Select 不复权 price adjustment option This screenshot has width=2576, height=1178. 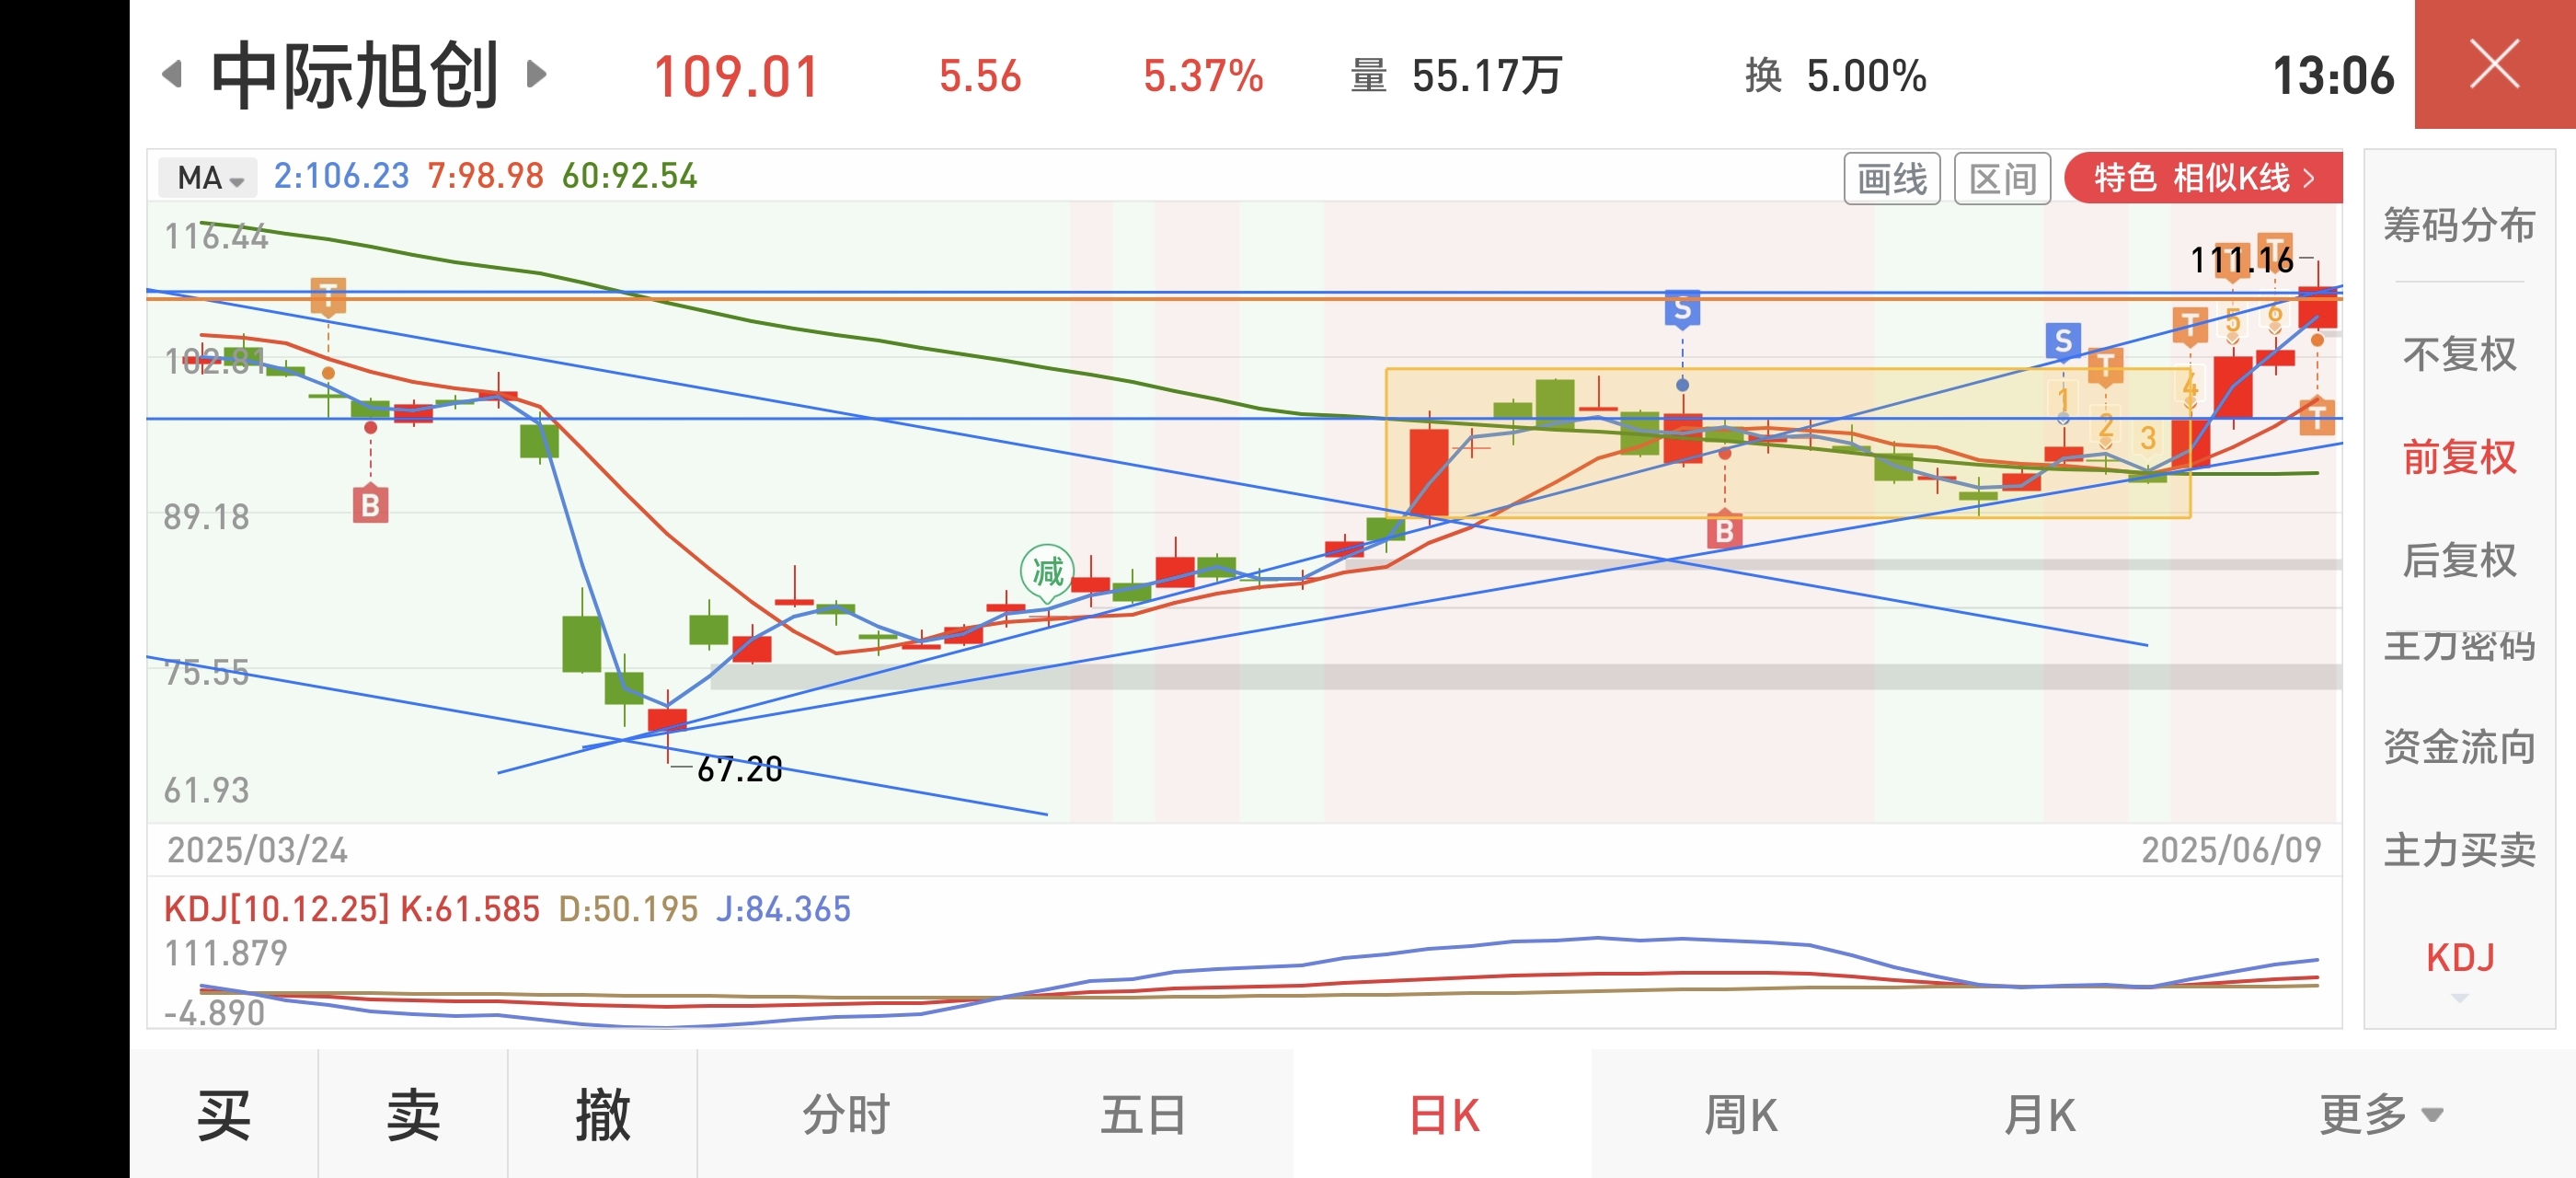click(x=2459, y=355)
